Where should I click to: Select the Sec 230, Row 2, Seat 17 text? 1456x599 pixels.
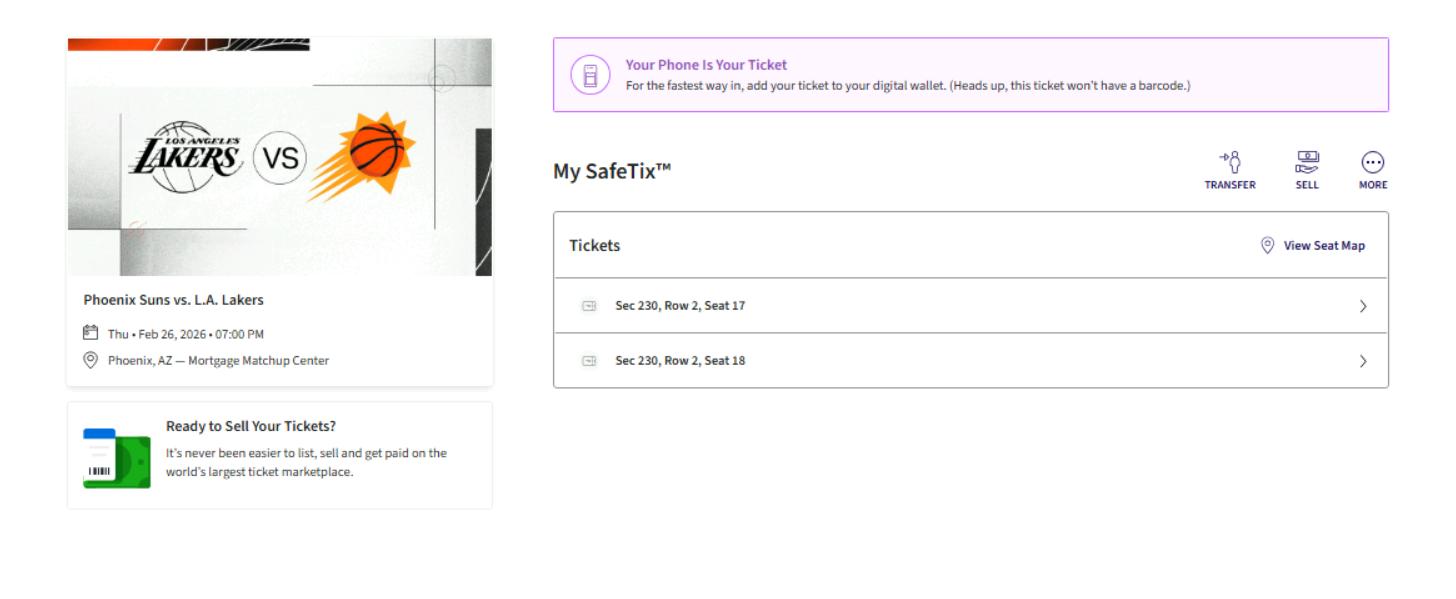[x=680, y=306]
